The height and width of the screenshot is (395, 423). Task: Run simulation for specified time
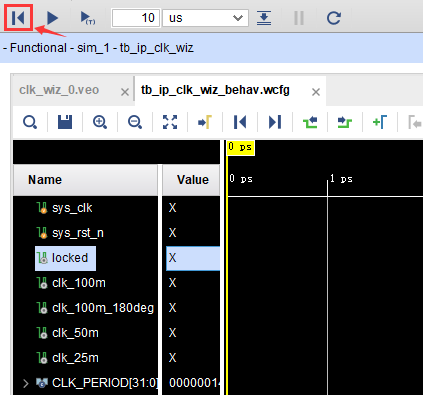[88, 18]
